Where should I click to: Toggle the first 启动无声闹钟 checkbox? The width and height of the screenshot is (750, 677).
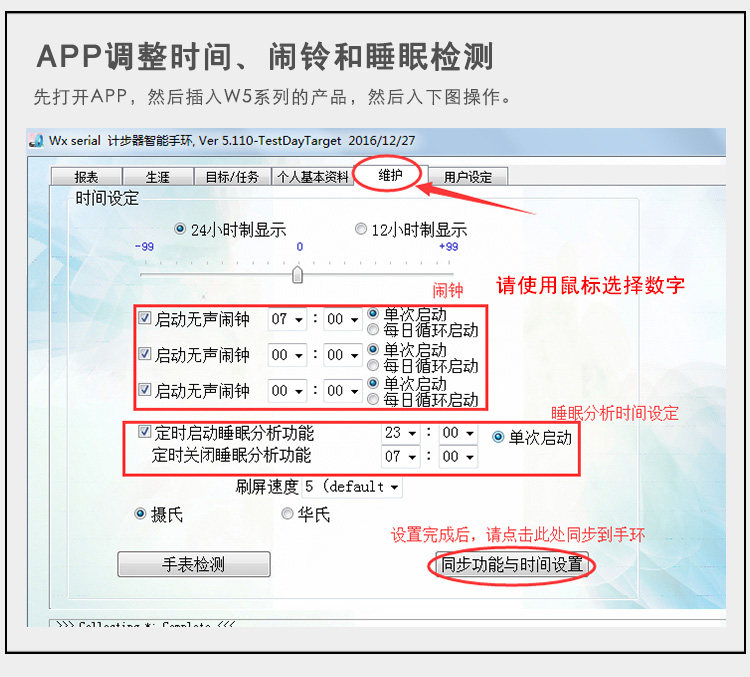tap(144, 319)
